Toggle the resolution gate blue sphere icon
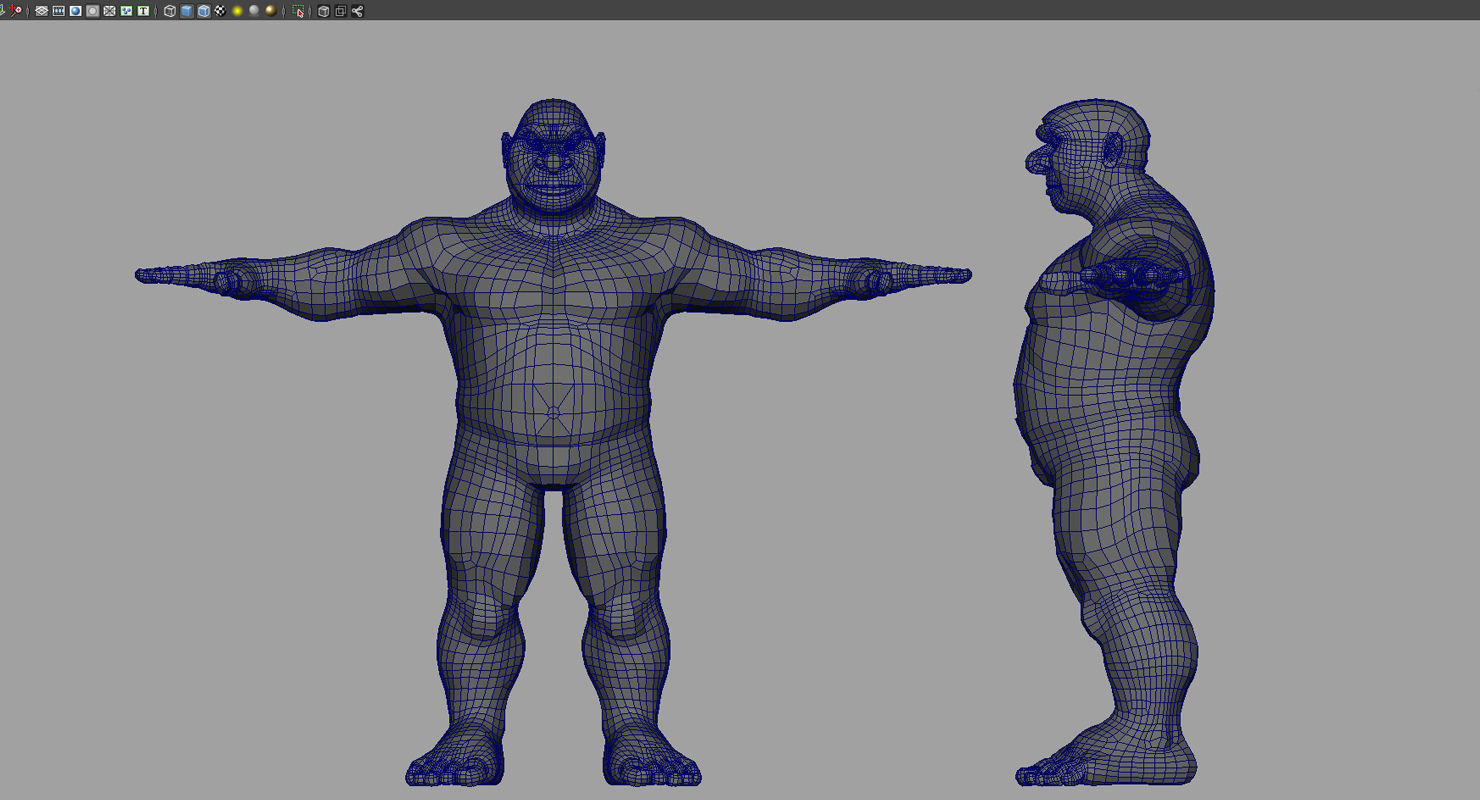This screenshot has height=800, width=1480. (x=75, y=11)
